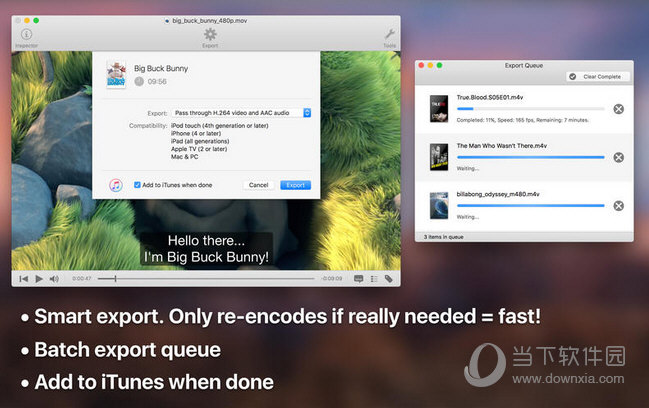Click the elapsed time 0:00:47 label
This screenshot has height=408, width=649.
(82, 278)
